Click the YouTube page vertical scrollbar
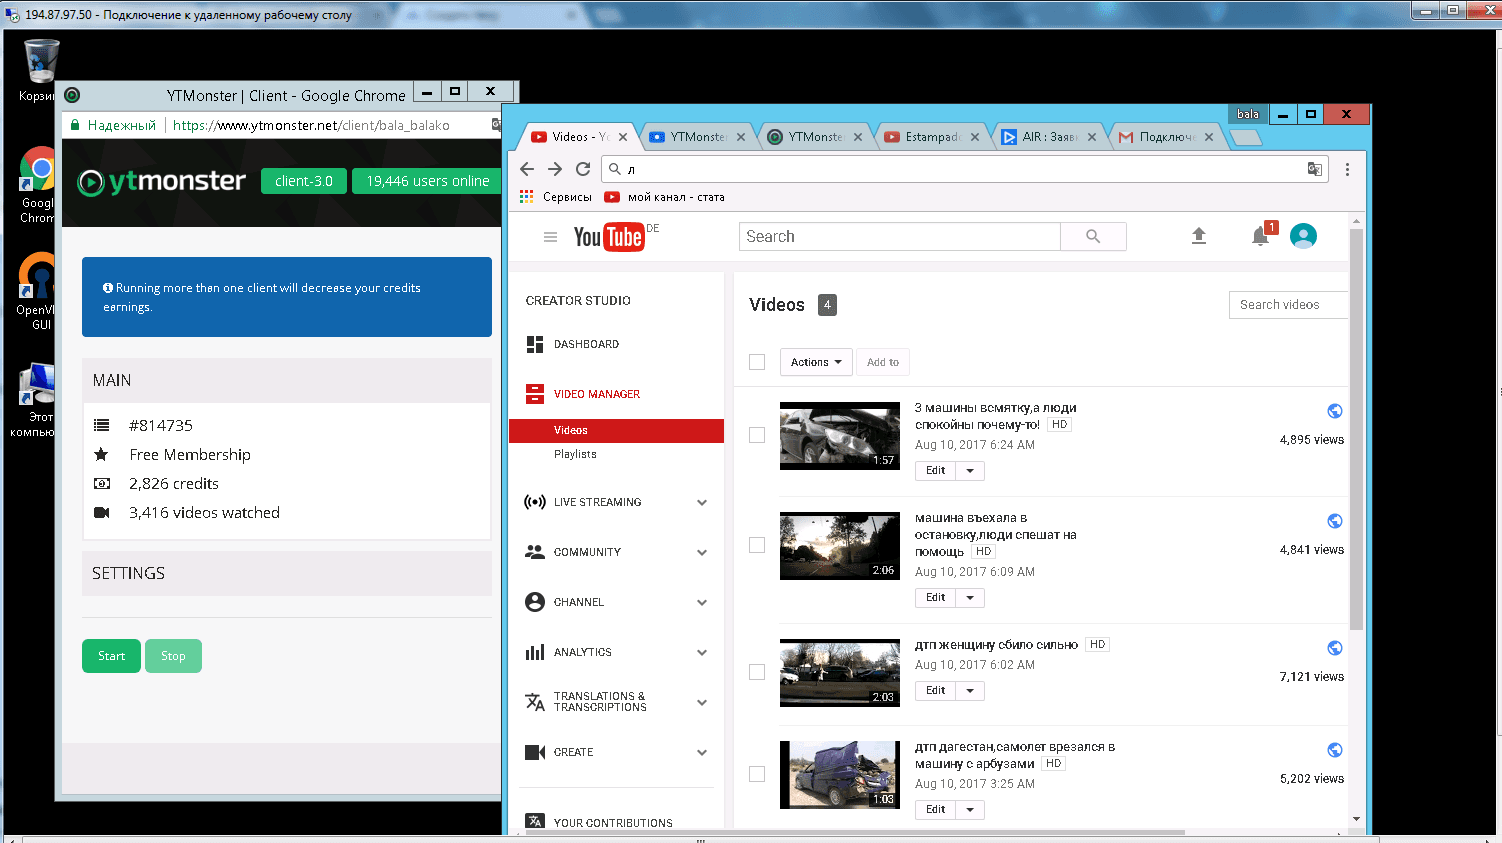Image resolution: width=1502 pixels, height=843 pixels. (1356, 430)
